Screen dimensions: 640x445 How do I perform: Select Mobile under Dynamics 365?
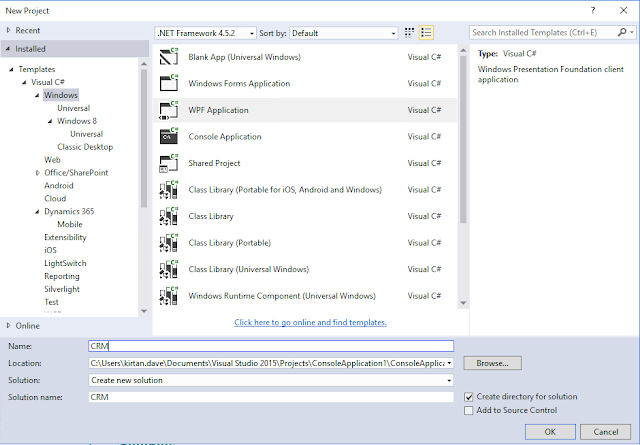(70, 224)
